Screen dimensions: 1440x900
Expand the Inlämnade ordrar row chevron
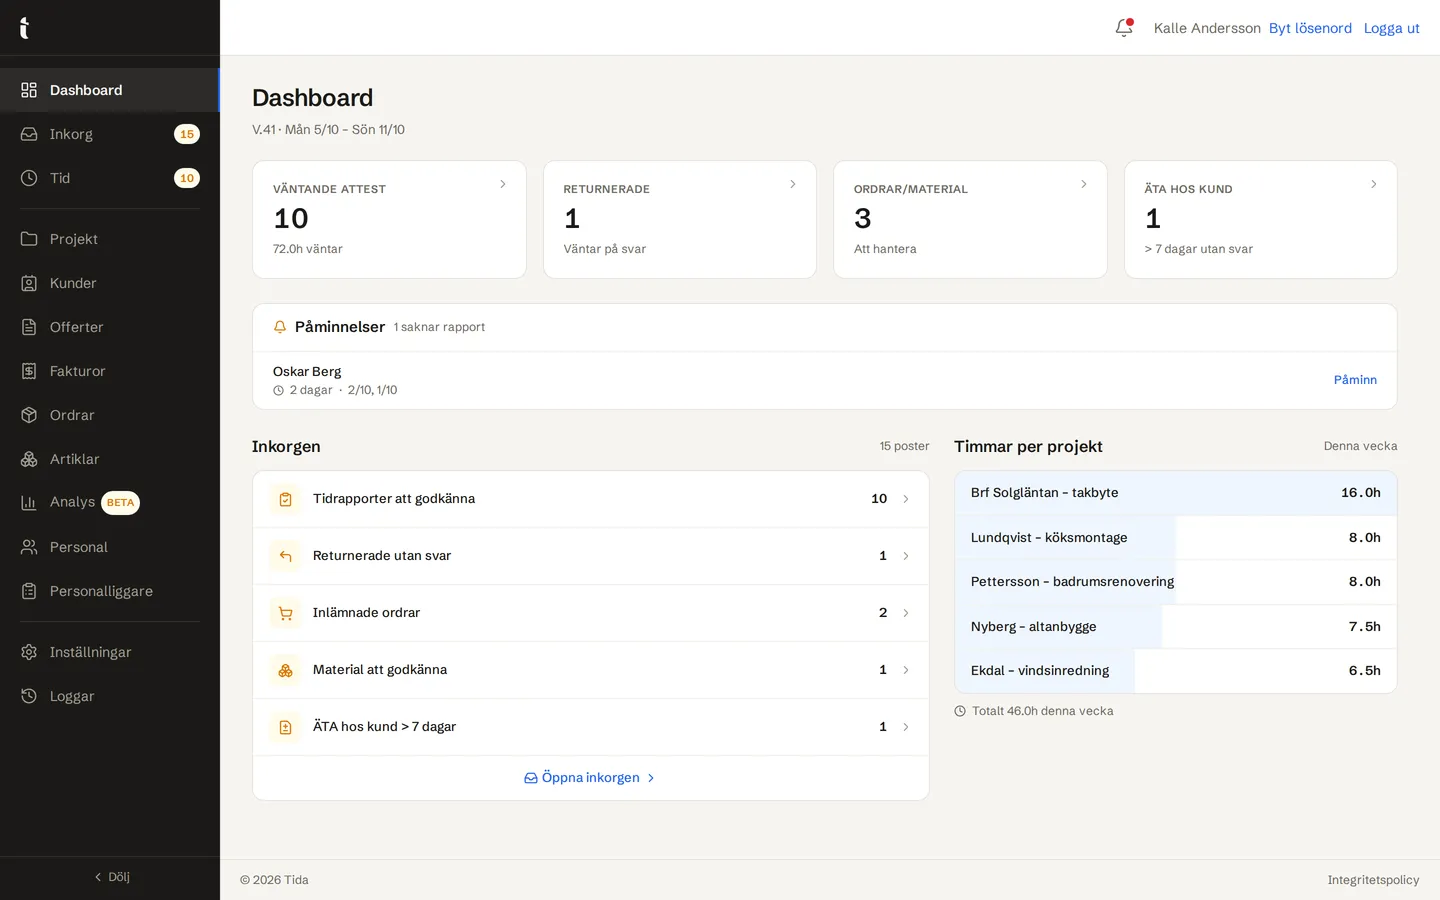tap(906, 613)
